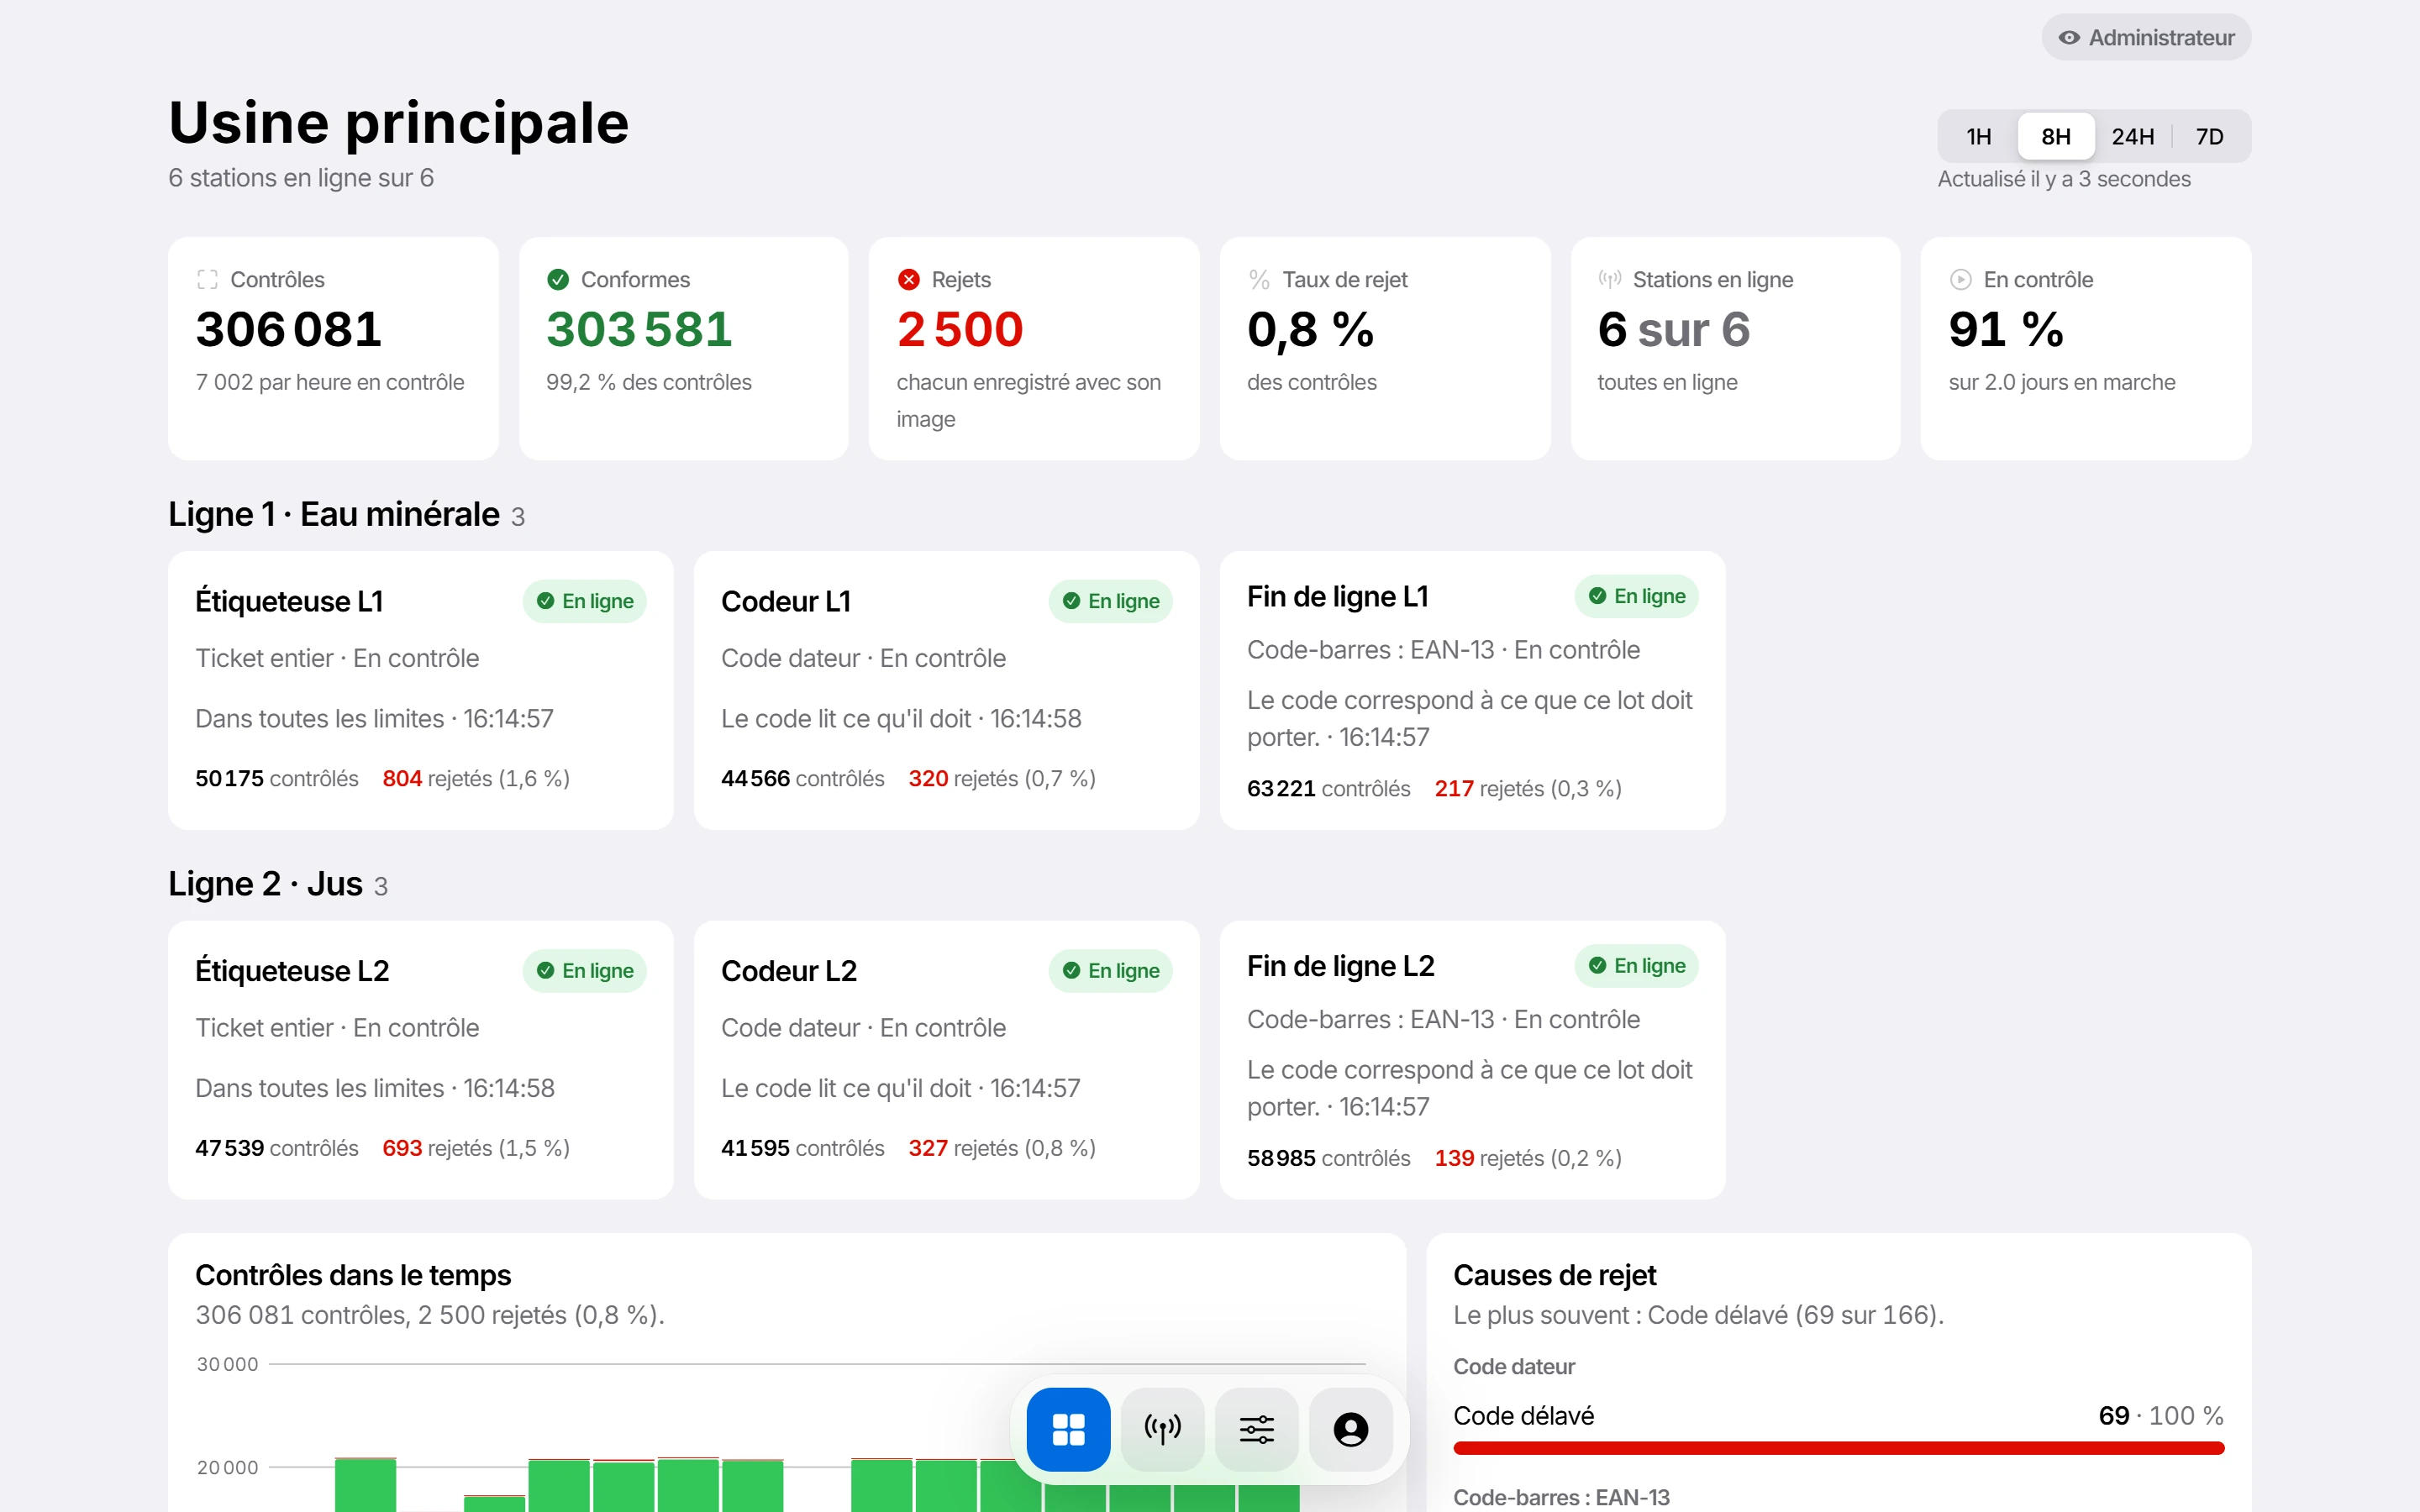The height and width of the screenshot is (1512, 2420).
Task: Click the eye icon next to Administrateur
Action: point(2069,38)
